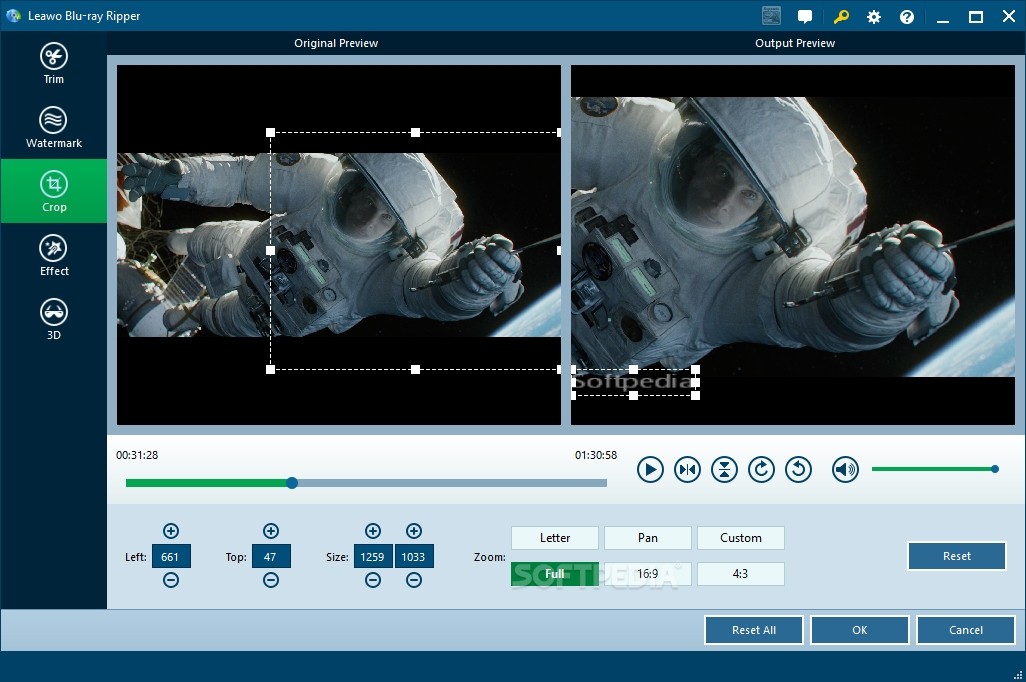Open the Effect tool in sidebar

point(54,255)
